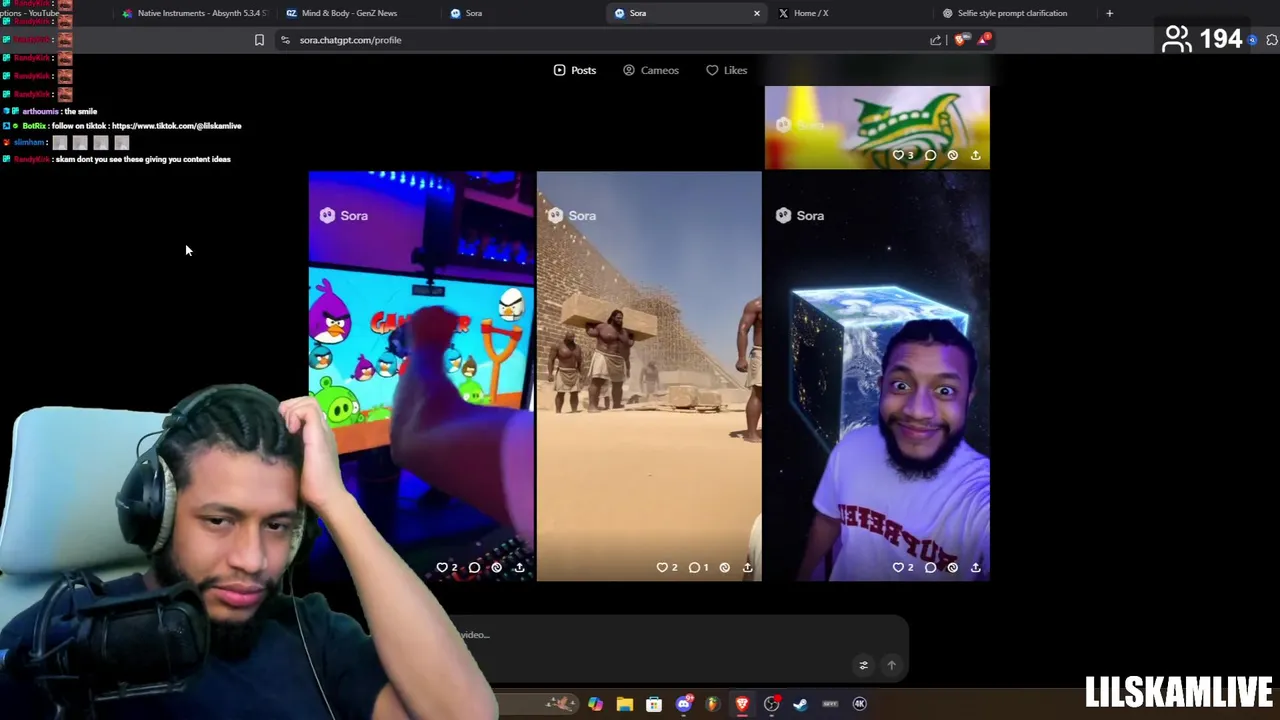This screenshot has height=720, width=1280.
Task: Remix the pyramid builders video
Action: [x=725, y=567]
